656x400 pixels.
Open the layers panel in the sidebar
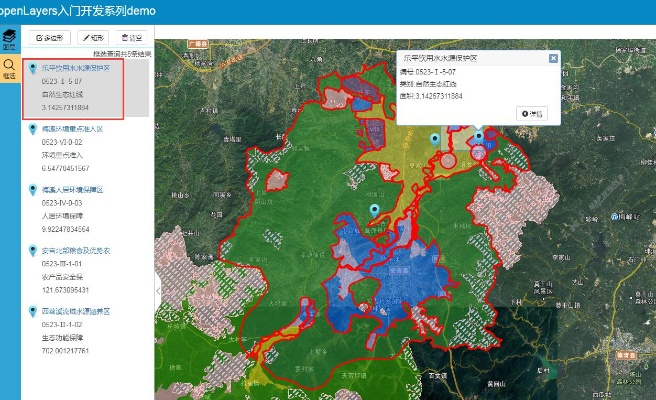click(x=9, y=38)
